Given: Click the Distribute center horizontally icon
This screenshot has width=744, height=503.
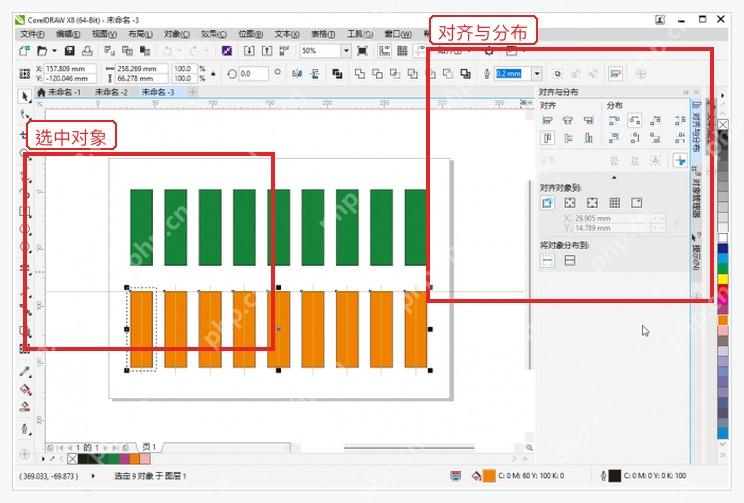Looking at the screenshot, I should coord(635,121).
